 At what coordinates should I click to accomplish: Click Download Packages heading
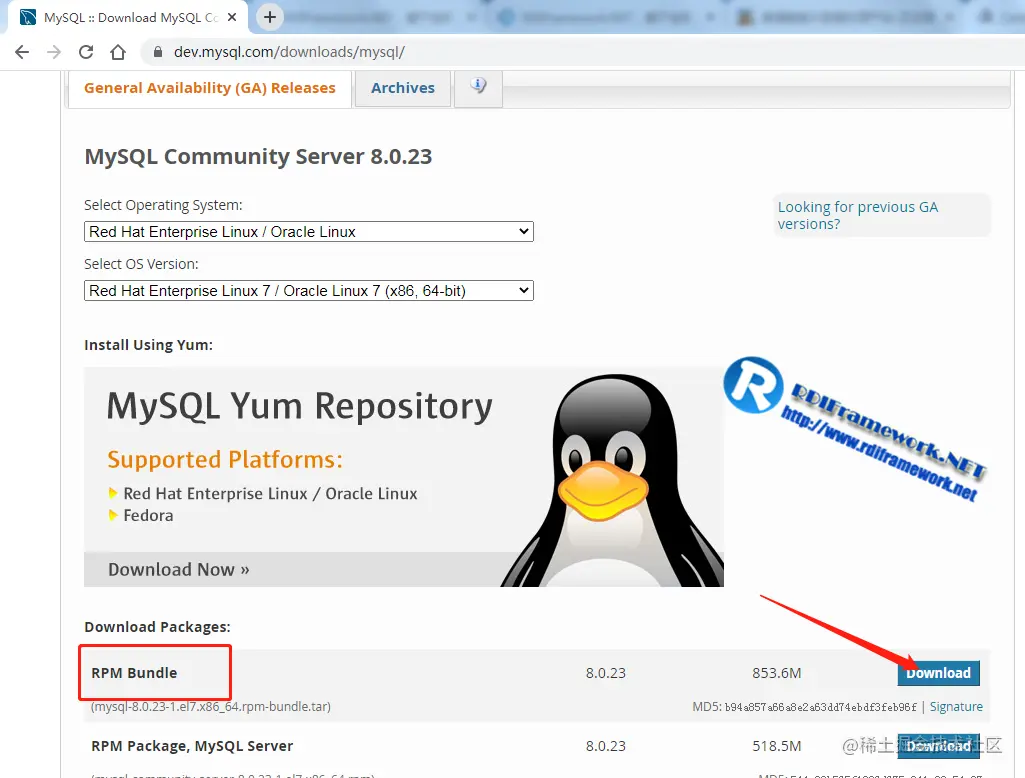point(158,627)
